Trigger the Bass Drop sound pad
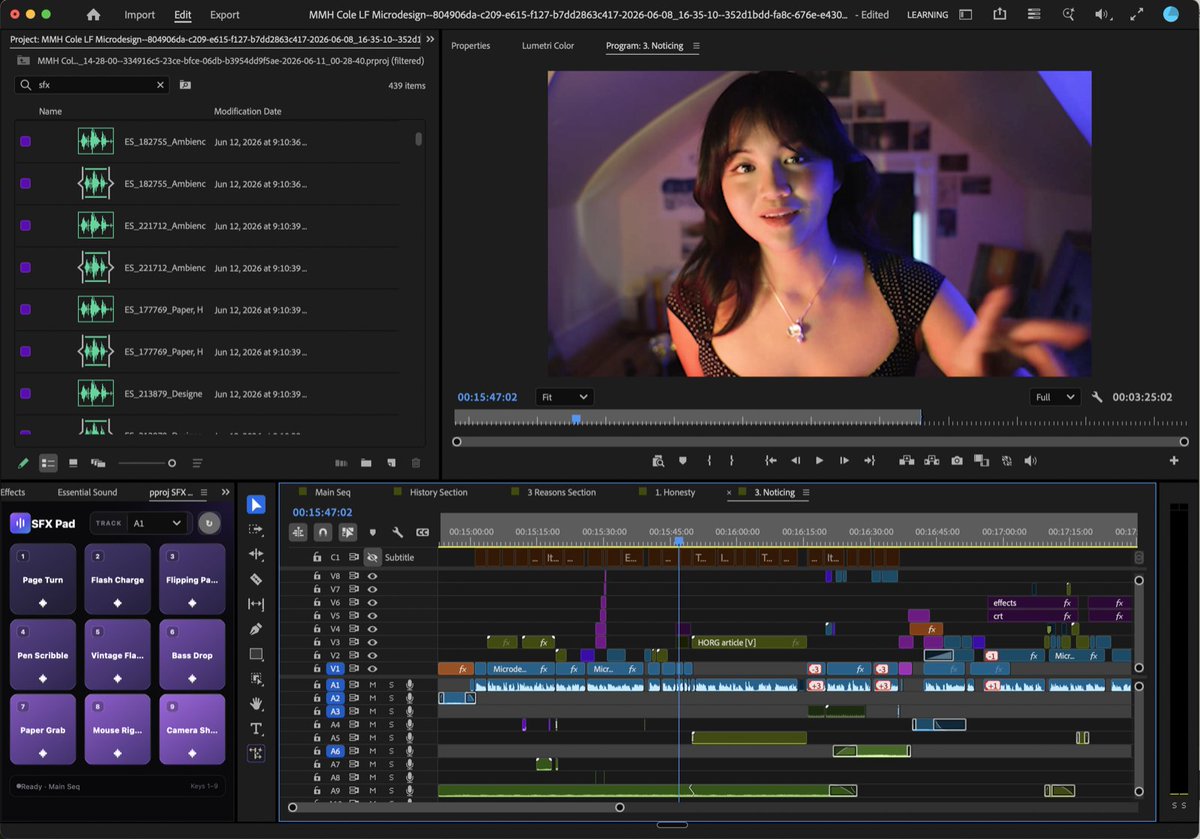The height and width of the screenshot is (839, 1200). (192, 656)
